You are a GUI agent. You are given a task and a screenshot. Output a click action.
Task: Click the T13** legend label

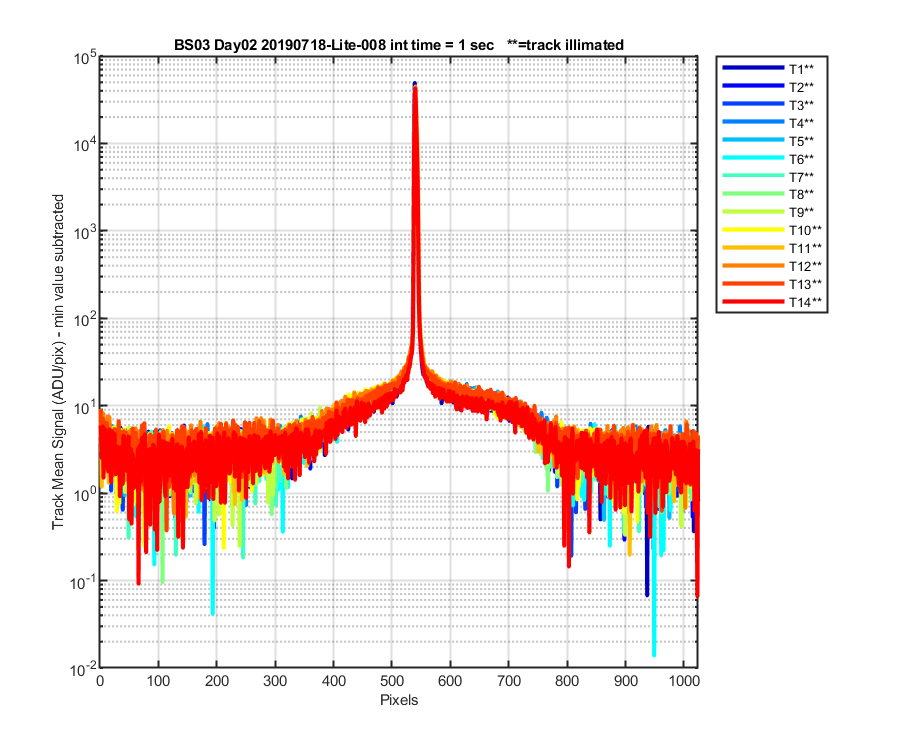coord(805,284)
